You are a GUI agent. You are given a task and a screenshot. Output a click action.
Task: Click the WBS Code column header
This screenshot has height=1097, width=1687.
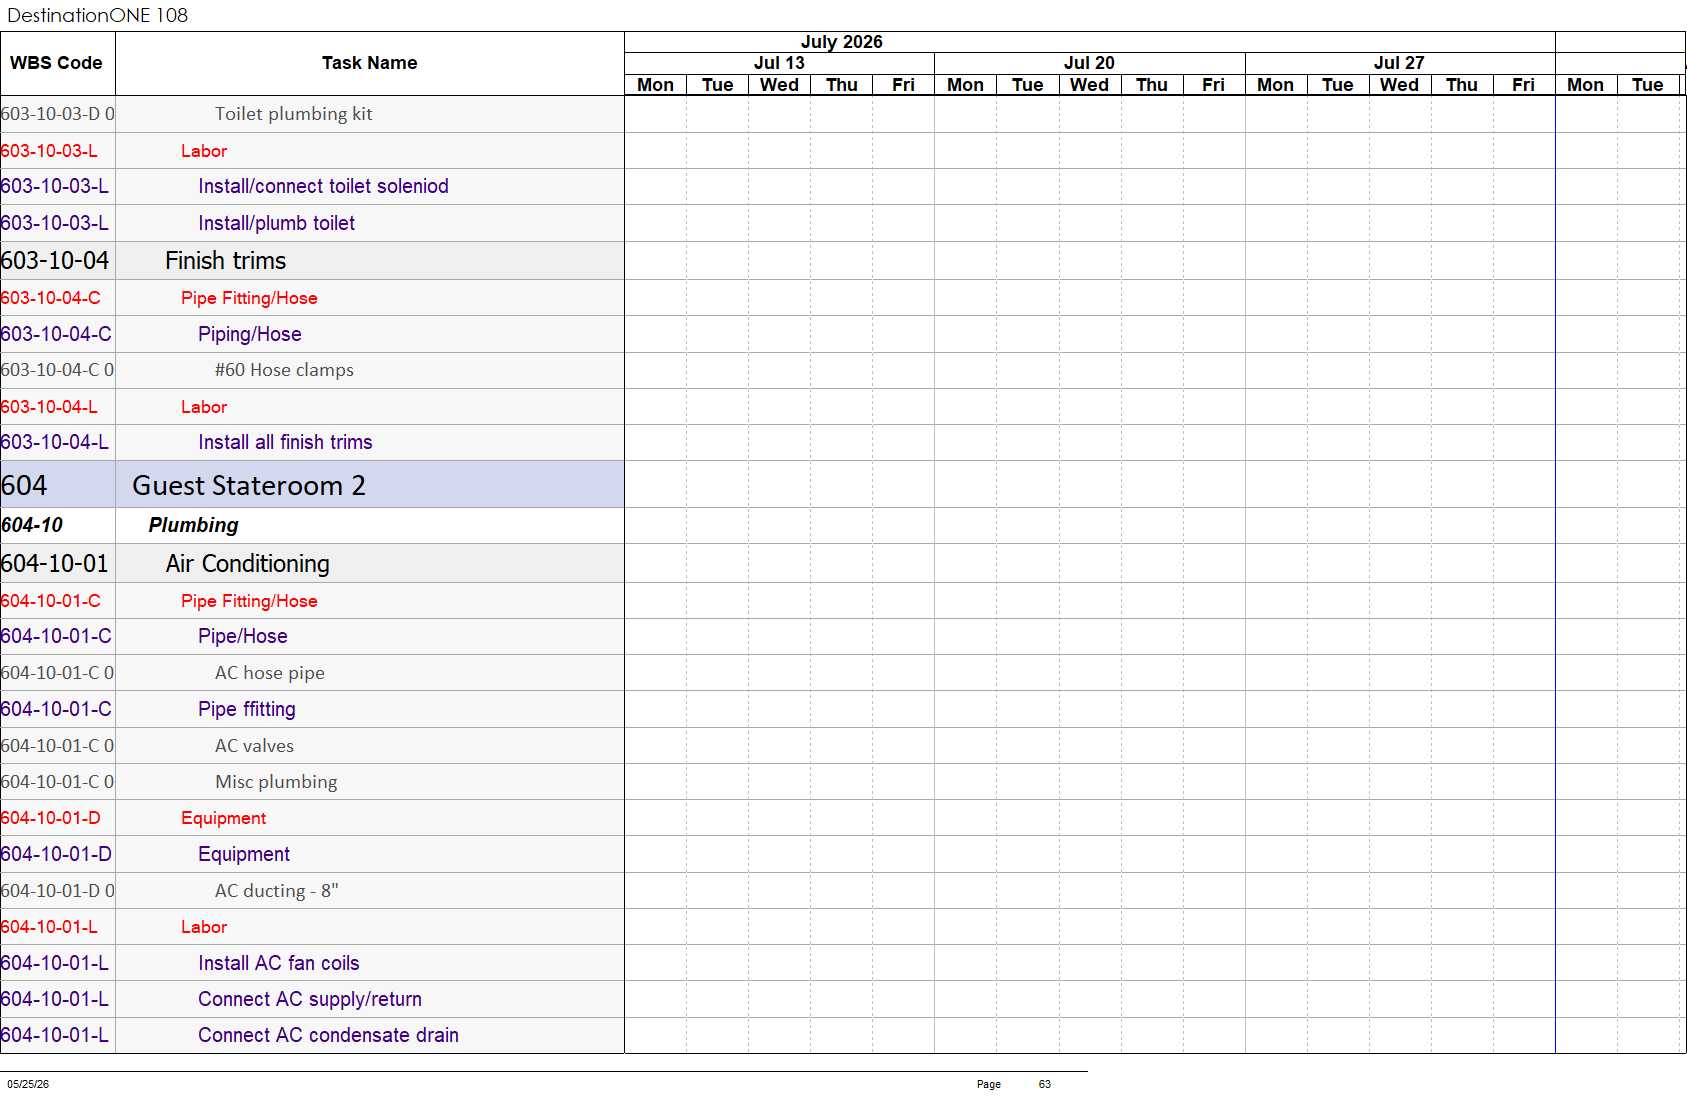click(x=57, y=63)
